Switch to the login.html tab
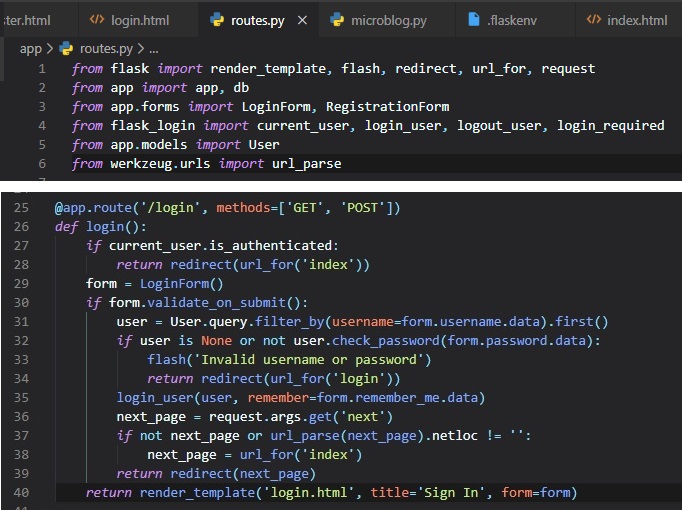The height and width of the screenshot is (510, 682). (142, 20)
